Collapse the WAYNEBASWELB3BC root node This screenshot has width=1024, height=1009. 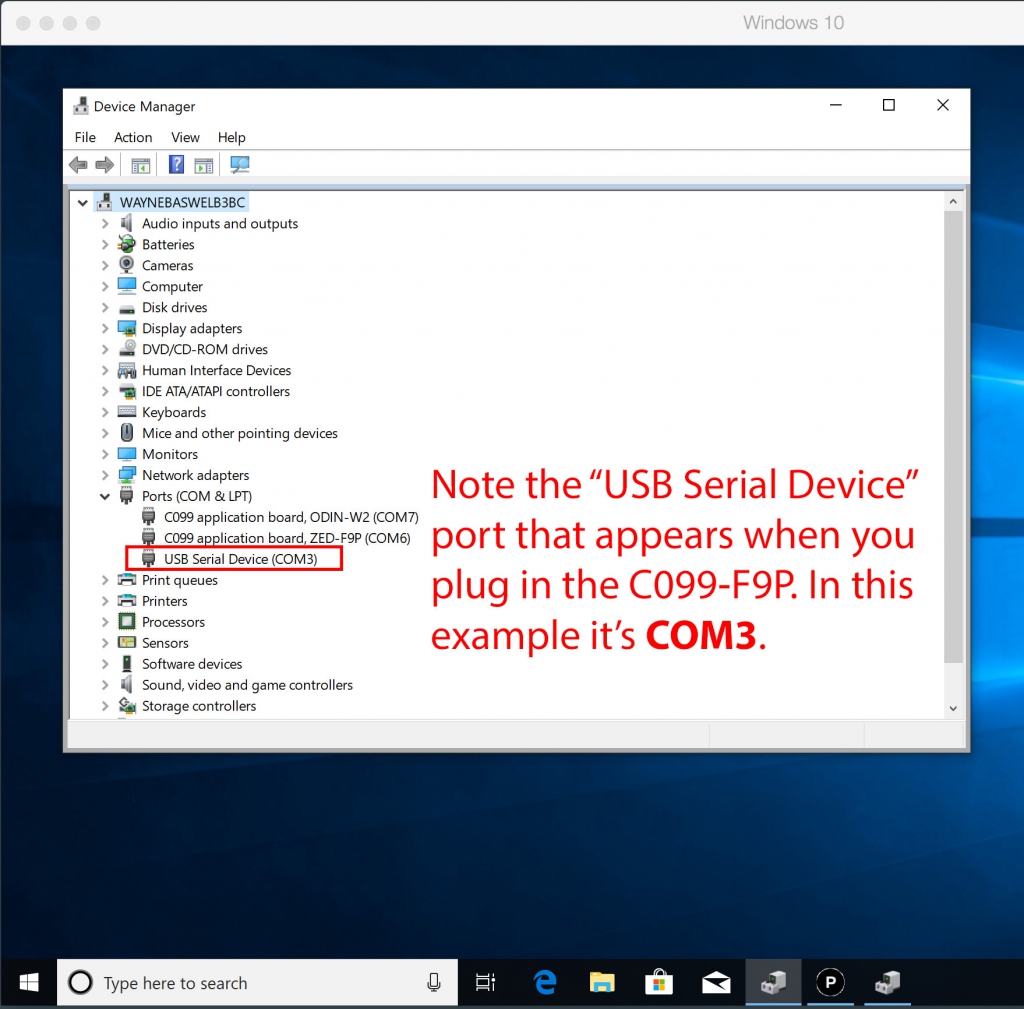click(x=83, y=202)
